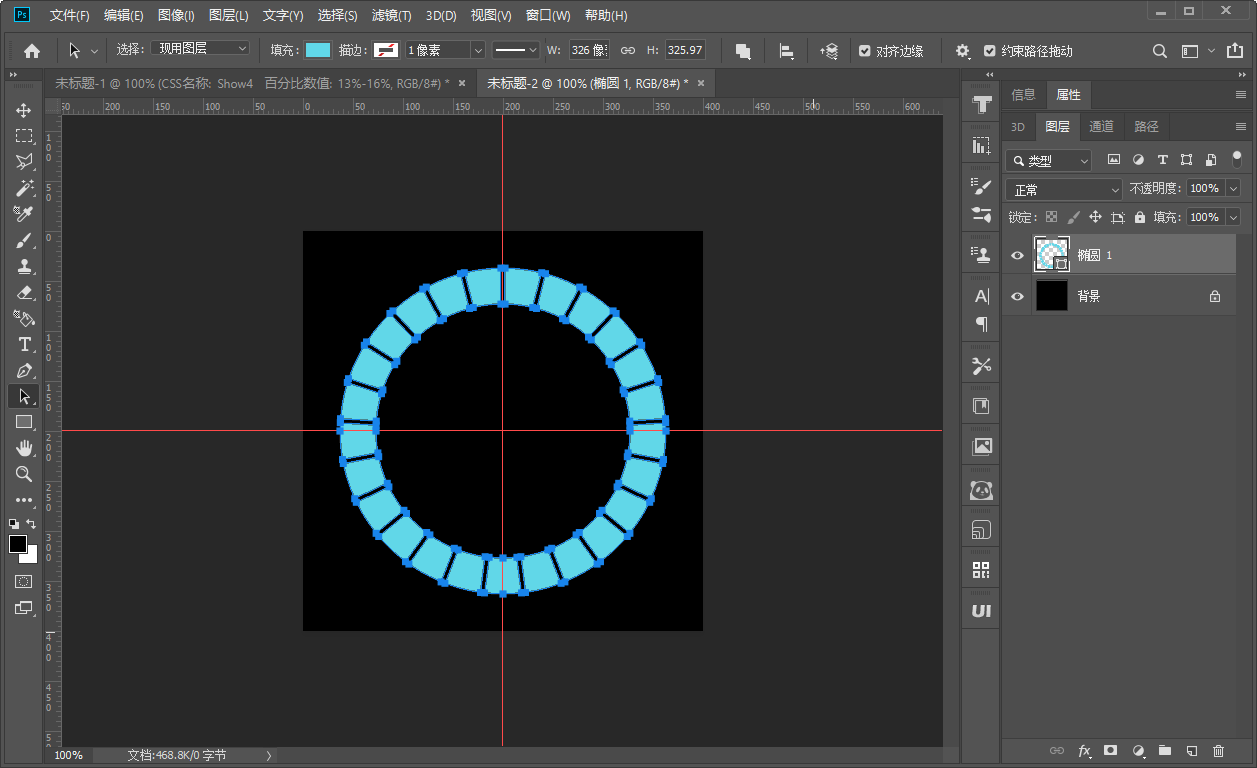Image resolution: width=1257 pixels, height=768 pixels.
Task: Select the Paint Bucket tool
Action: (23, 318)
